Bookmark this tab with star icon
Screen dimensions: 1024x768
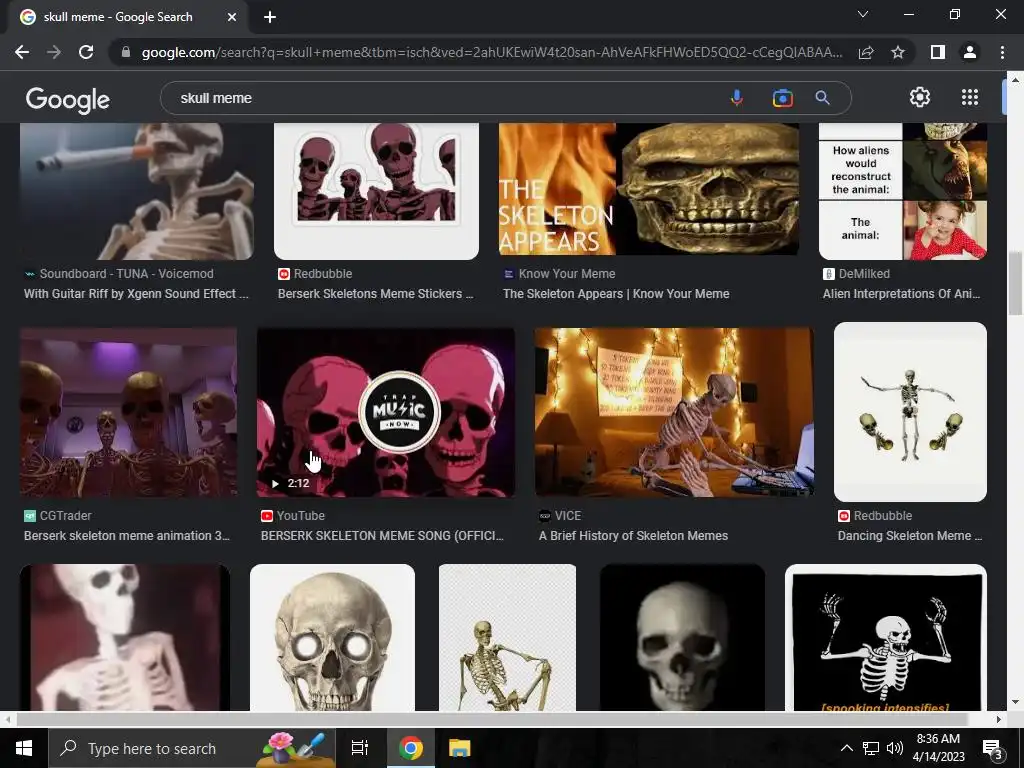pyautogui.click(x=898, y=52)
